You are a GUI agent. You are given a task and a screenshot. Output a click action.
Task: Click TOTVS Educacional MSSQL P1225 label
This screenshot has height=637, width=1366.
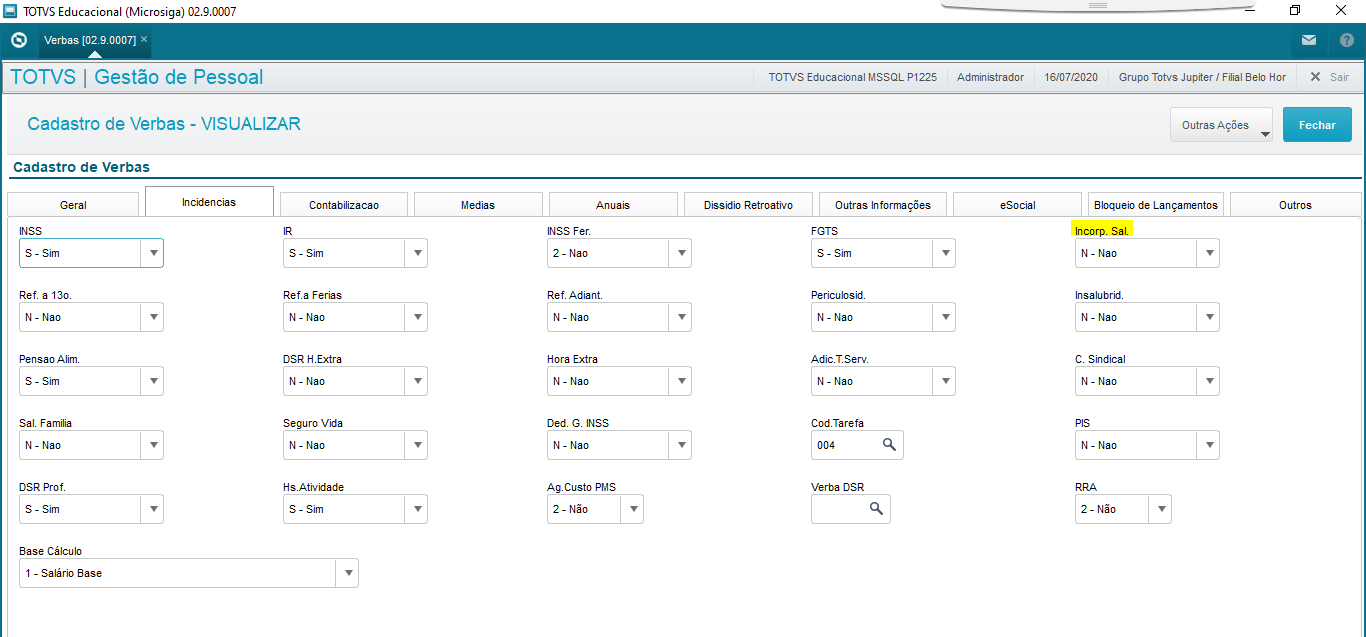click(x=852, y=77)
